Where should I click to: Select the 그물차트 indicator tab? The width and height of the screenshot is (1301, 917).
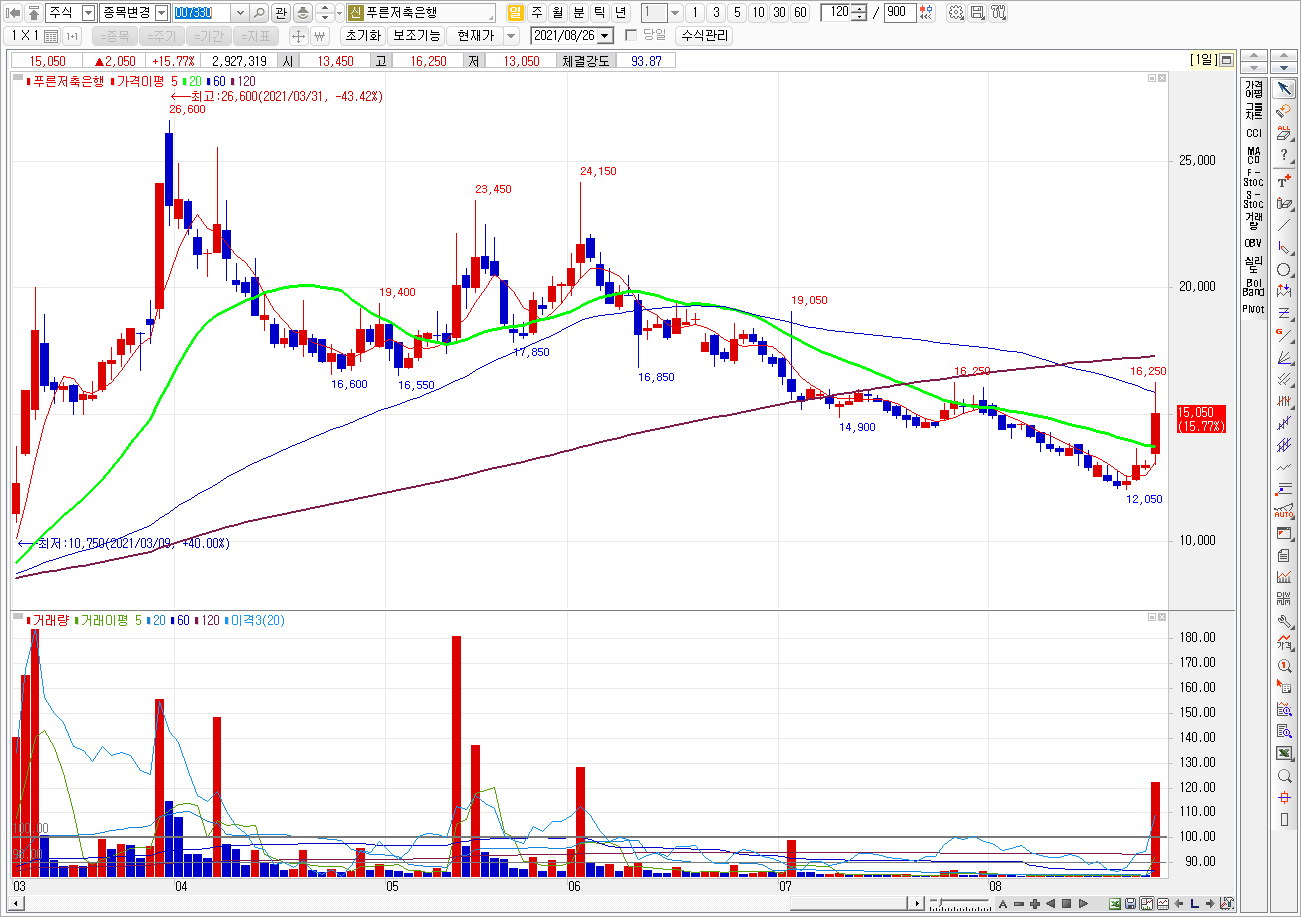click(1253, 110)
